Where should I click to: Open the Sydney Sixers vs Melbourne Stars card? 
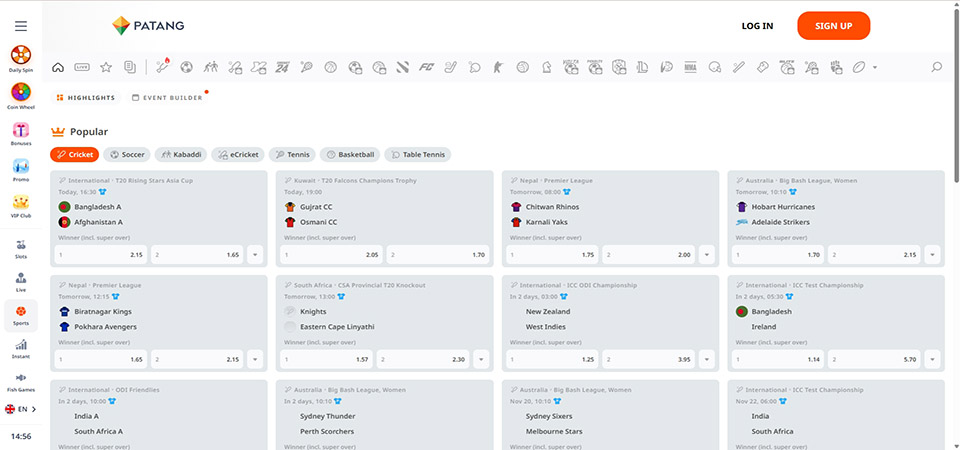[x=610, y=414]
